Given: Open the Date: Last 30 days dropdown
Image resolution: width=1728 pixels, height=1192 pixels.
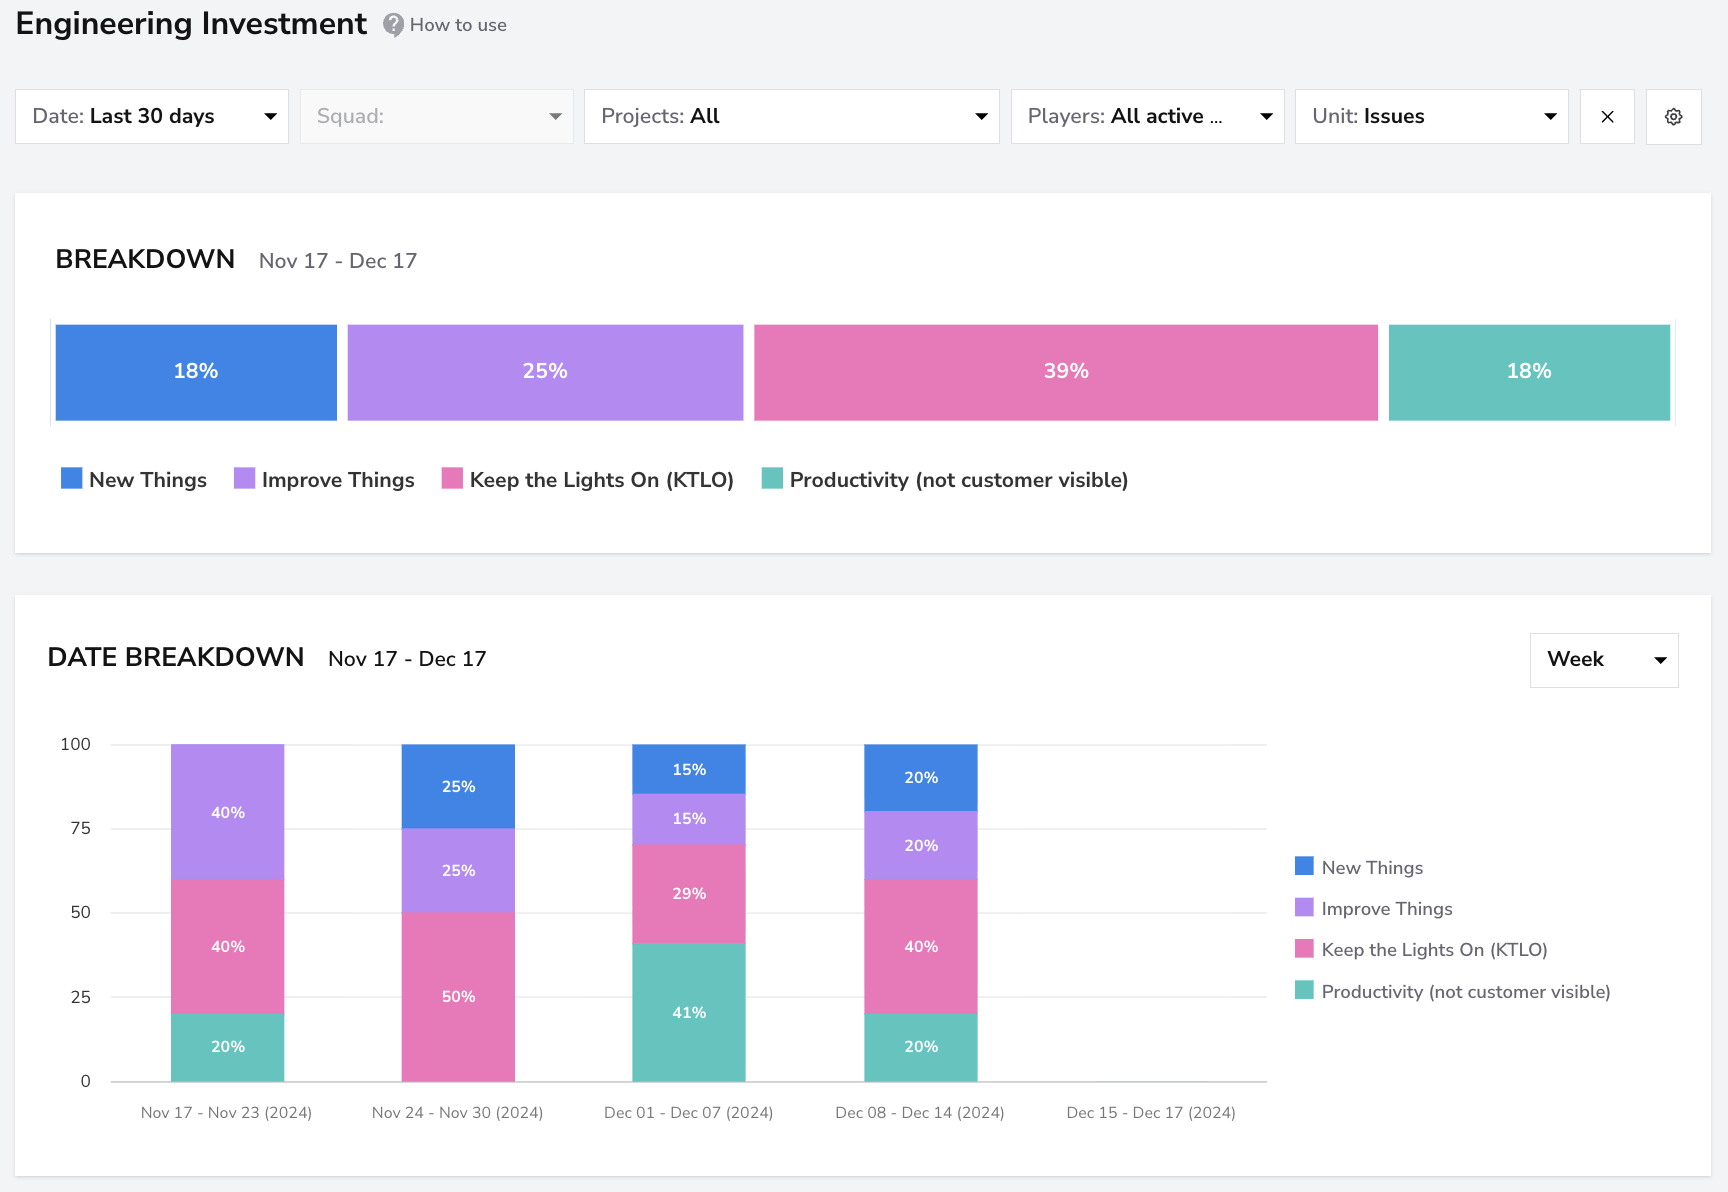Looking at the screenshot, I should click(x=152, y=117).
